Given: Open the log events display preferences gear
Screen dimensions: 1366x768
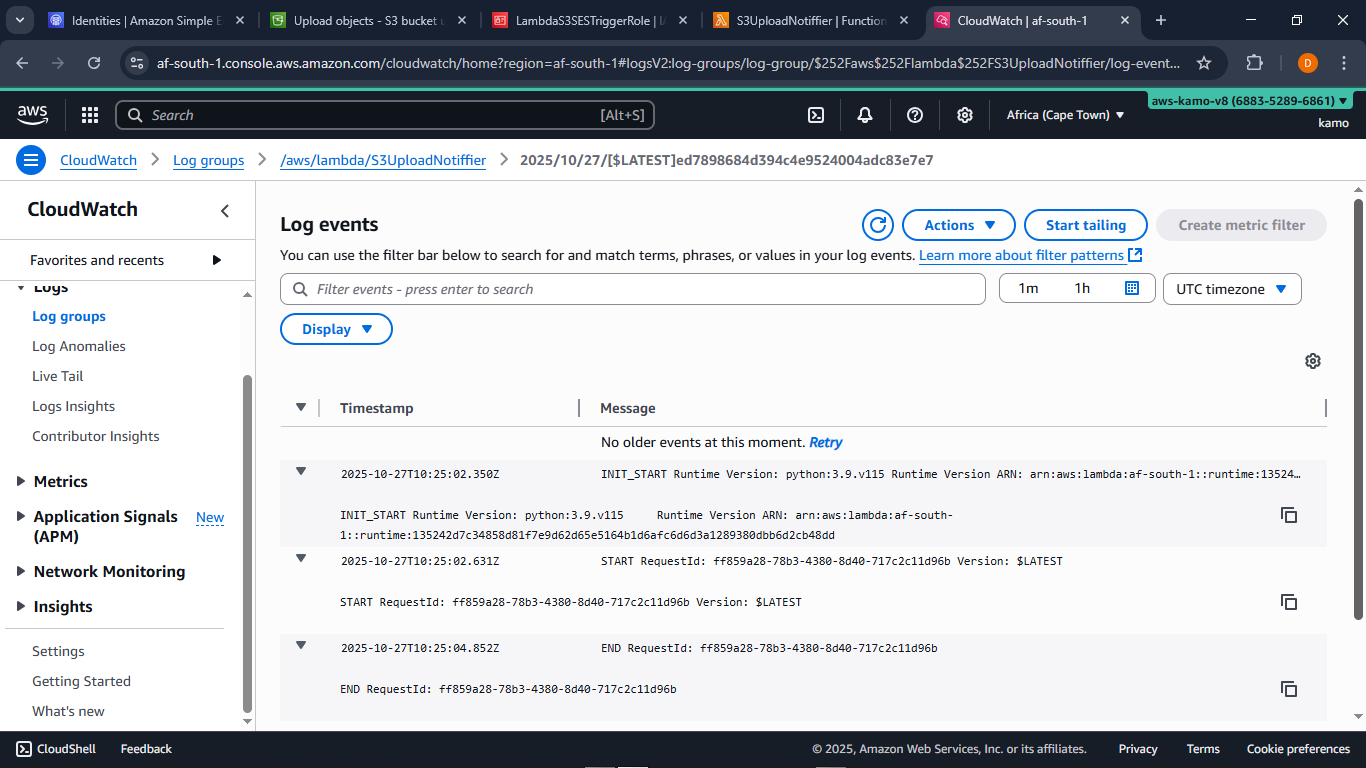Looking at the screenshot, I should click(x=1313, y=361).
